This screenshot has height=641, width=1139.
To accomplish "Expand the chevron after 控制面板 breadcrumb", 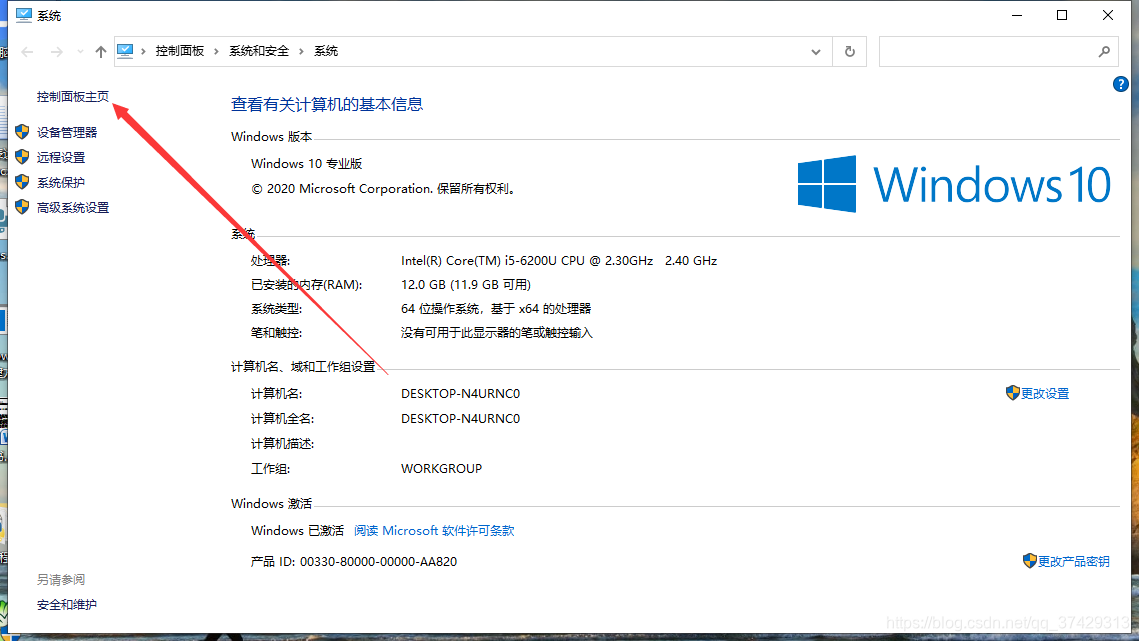I will click(x=216, y=51).
